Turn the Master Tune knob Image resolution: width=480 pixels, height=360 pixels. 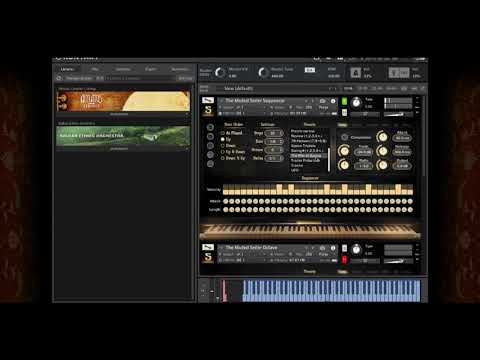coord(263,72)
